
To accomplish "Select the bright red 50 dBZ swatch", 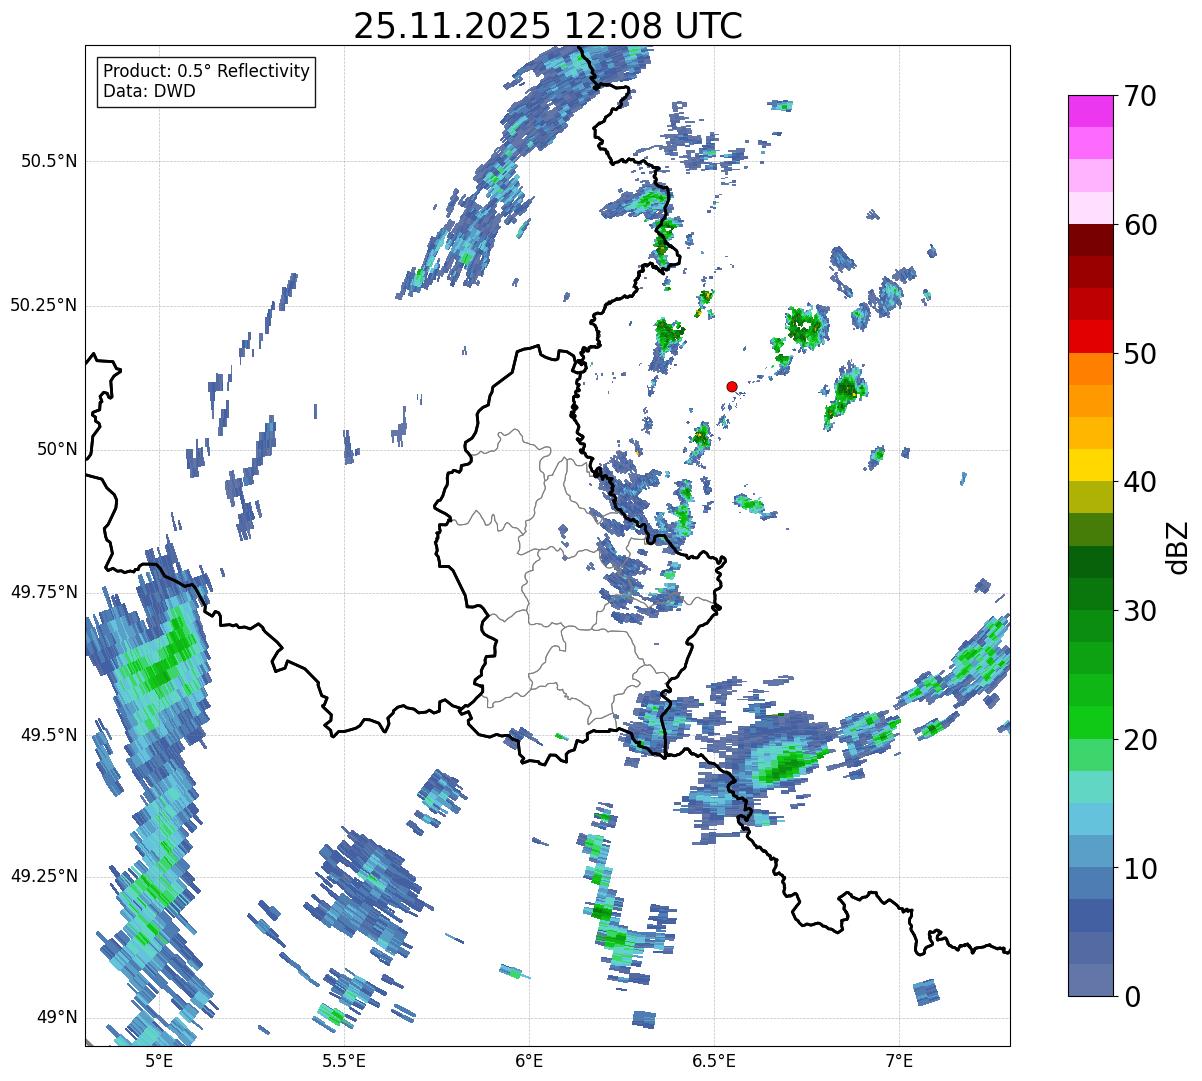I will [x=1090, y=336].
